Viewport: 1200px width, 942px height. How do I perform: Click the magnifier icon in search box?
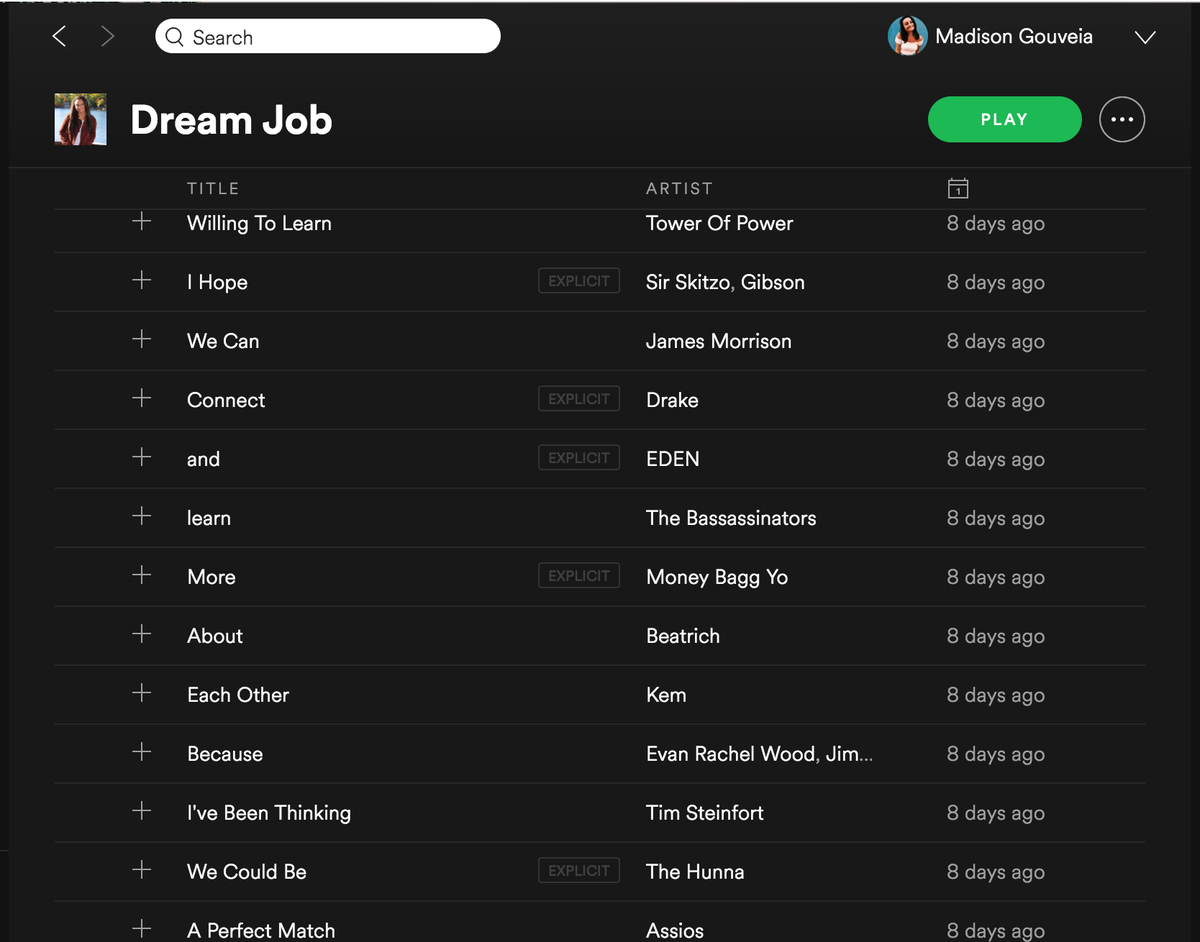click(175, 37)
